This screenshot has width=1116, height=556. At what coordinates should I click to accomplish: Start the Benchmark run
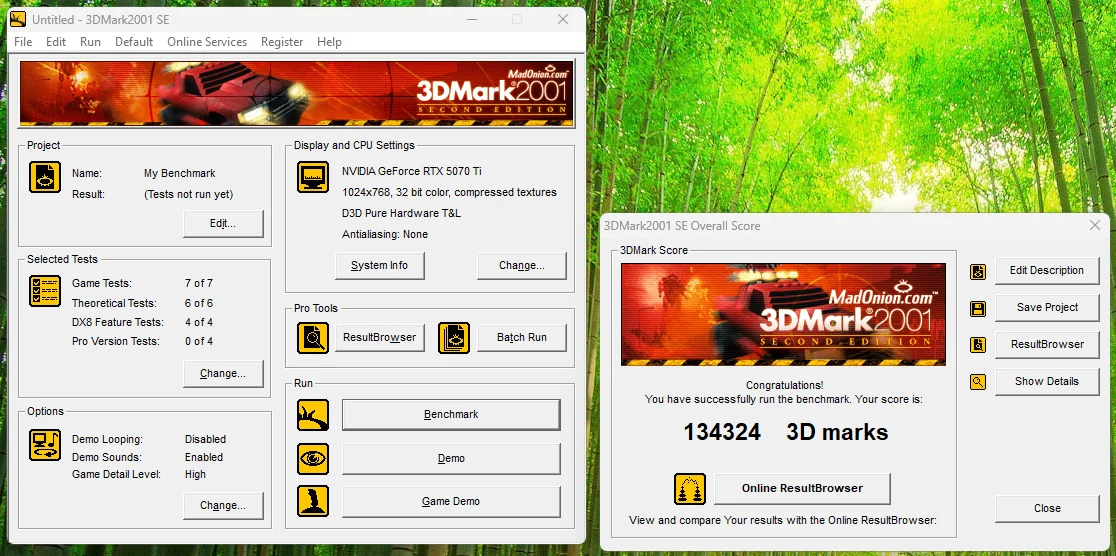click(451, 414)
